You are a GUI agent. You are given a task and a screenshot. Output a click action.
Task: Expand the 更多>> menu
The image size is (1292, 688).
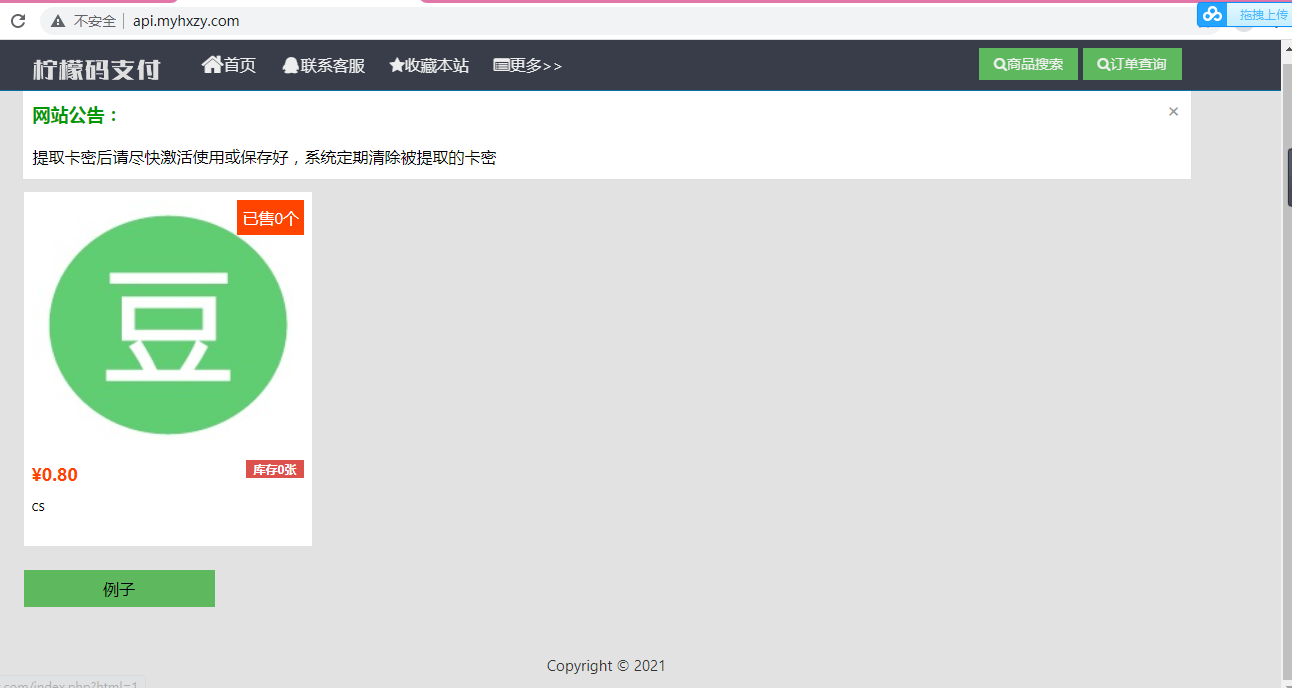[528, 66]
